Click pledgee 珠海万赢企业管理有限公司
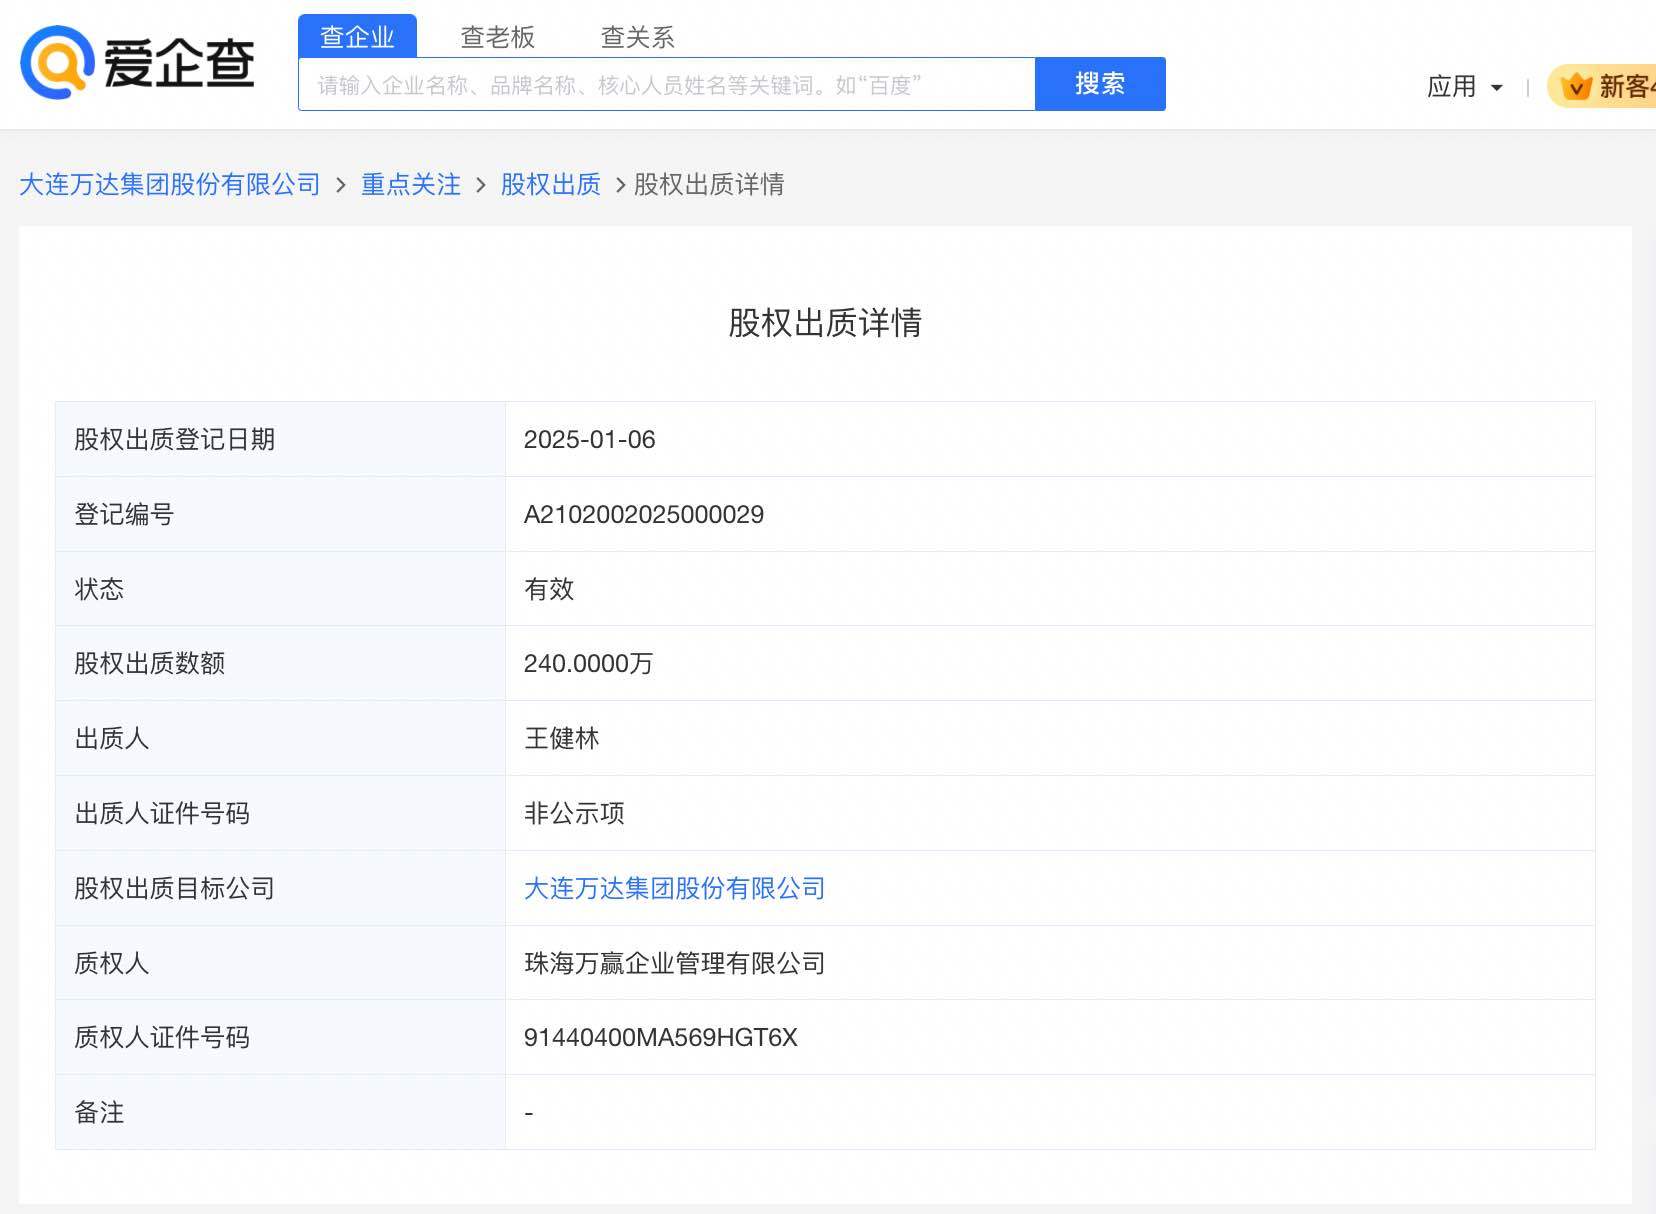The height and width of the screenshot is (1214, 1656). [x=675, y=963]
